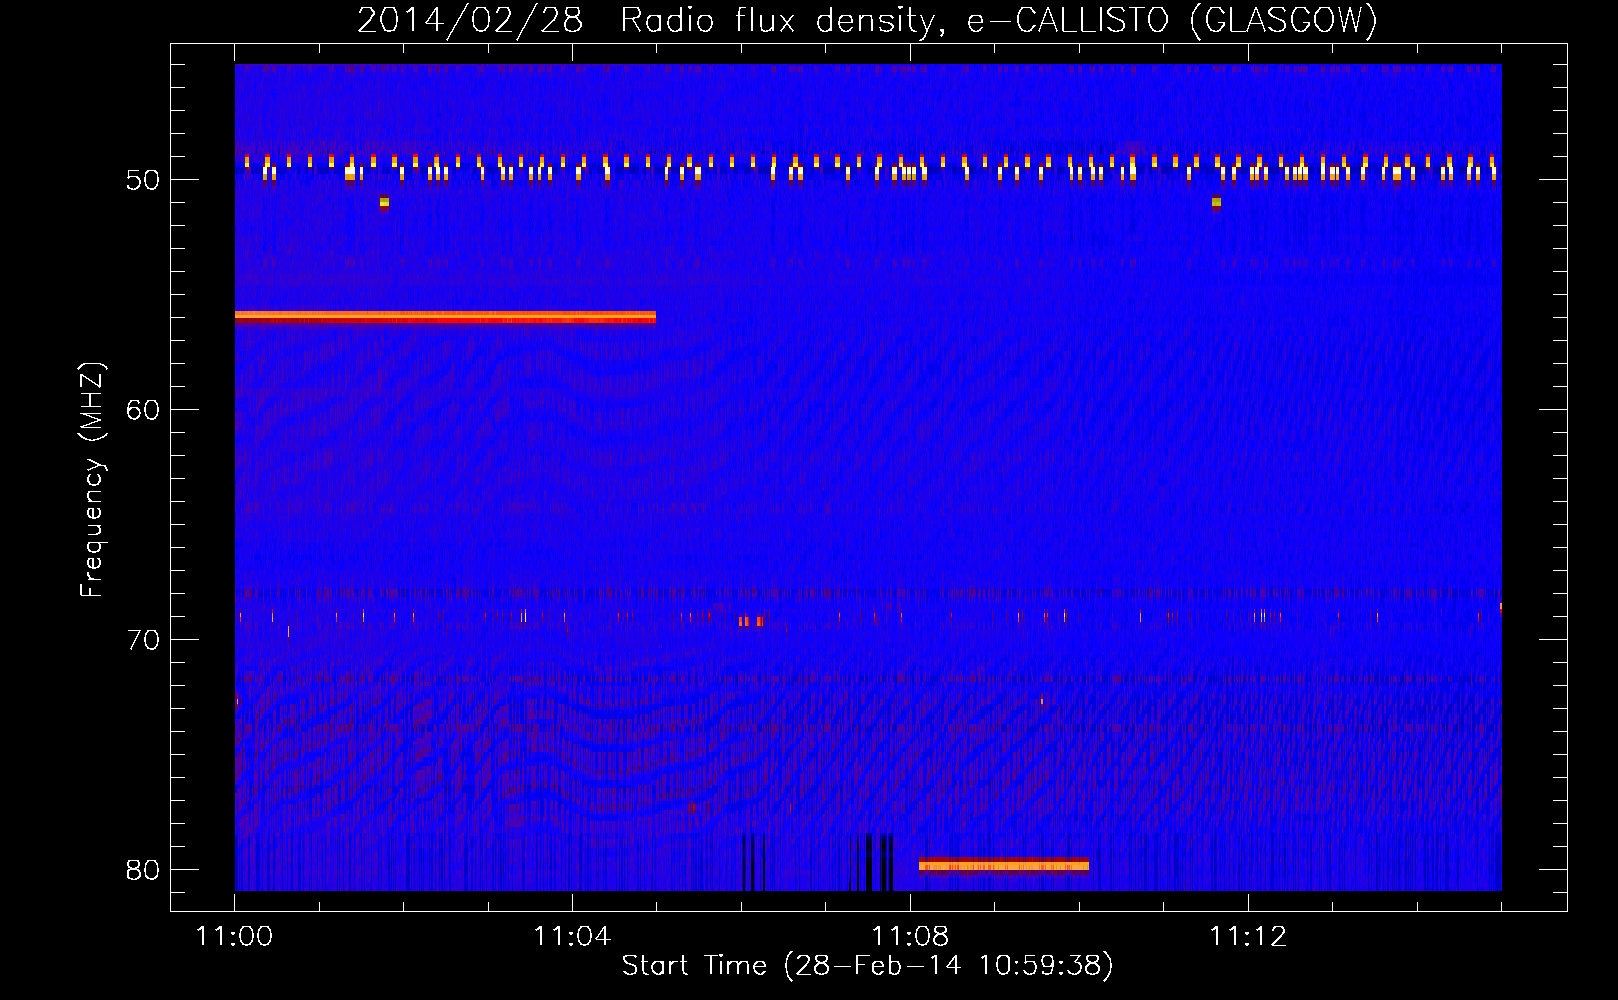Screen dimensions: 1618x1000
Task: Click the long orange emission band near 56 MHz
Action: pyautogui.click(x=445, y=317)
